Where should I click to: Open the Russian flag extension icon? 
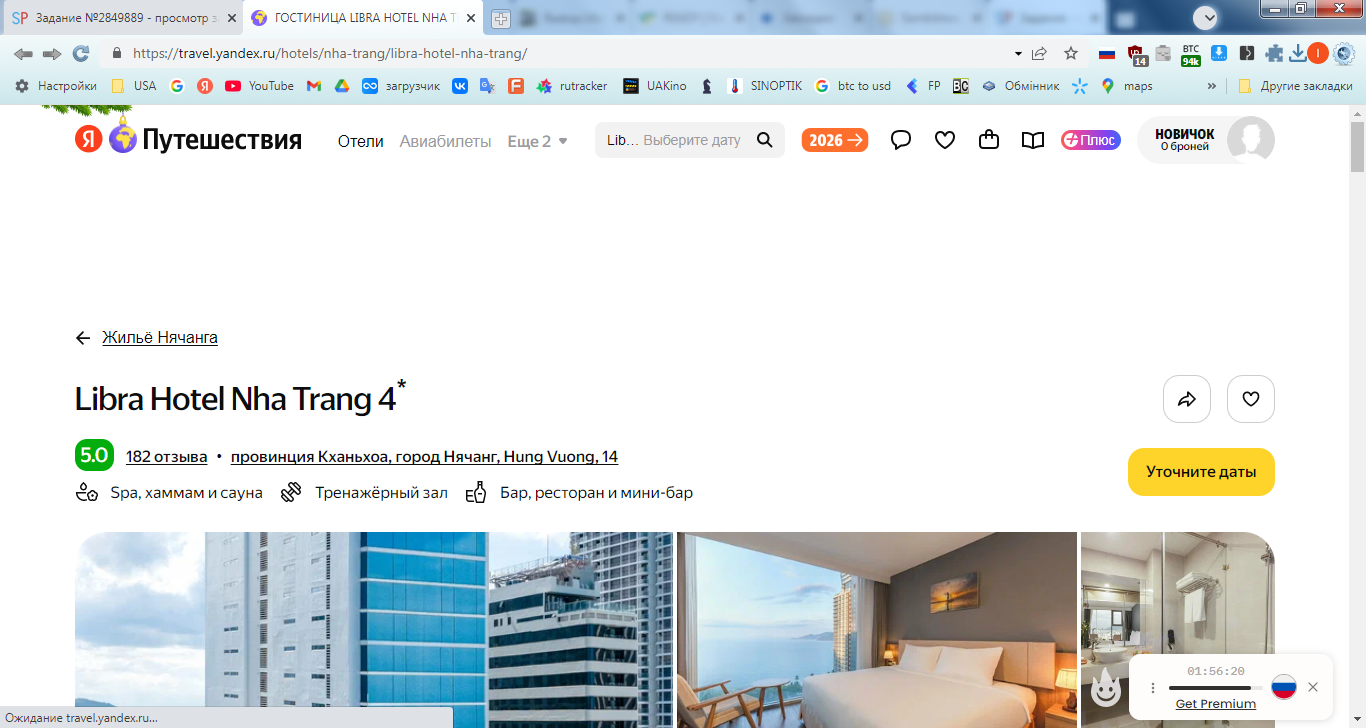click(1107, 53)
